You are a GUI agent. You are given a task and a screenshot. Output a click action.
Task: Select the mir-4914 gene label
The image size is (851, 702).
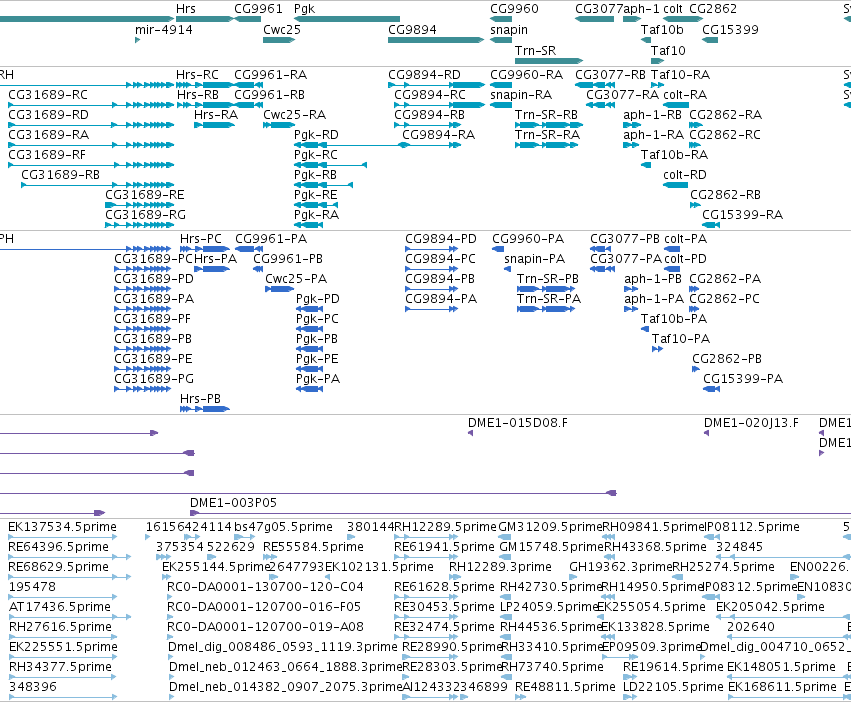click(164, 29)
